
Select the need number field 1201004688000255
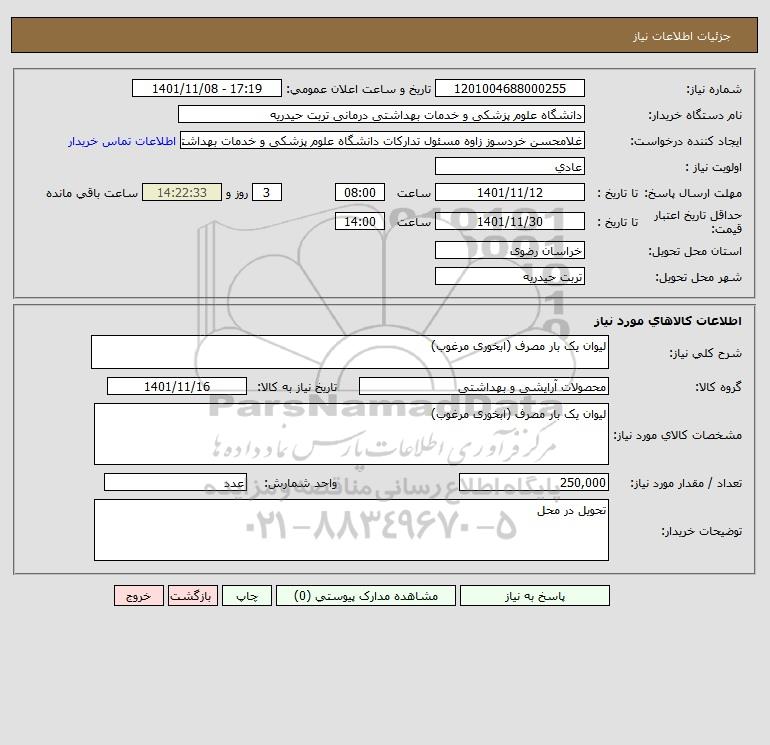point(510,88)
